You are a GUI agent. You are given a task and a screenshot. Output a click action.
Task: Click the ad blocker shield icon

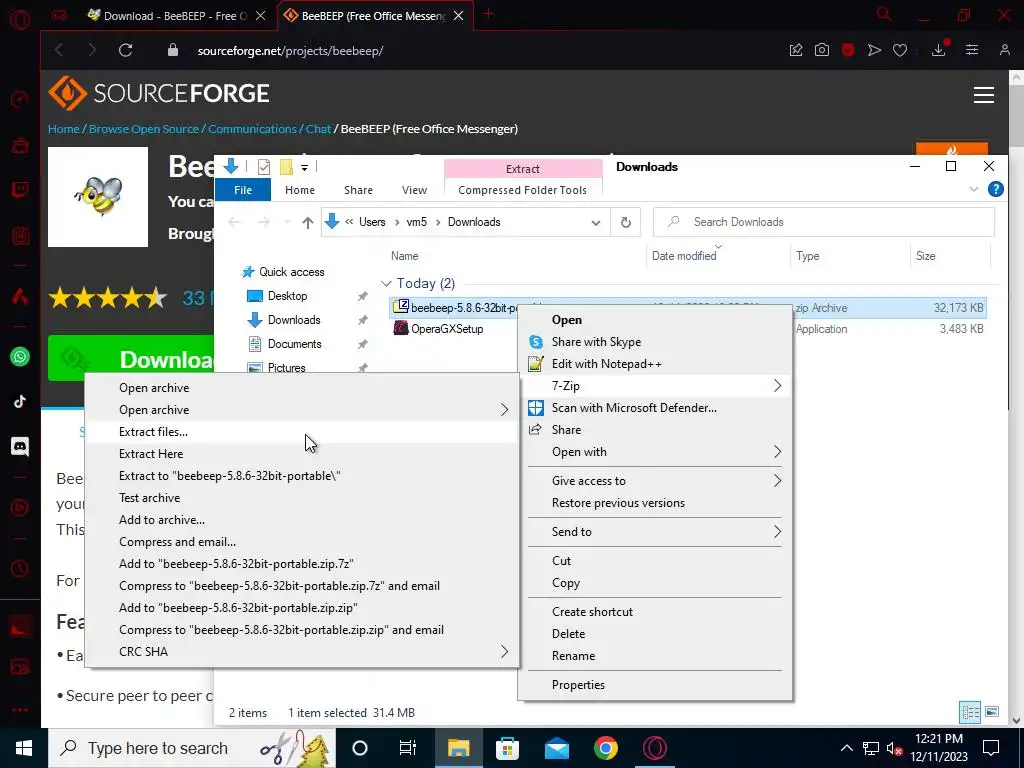coord(848,50)
